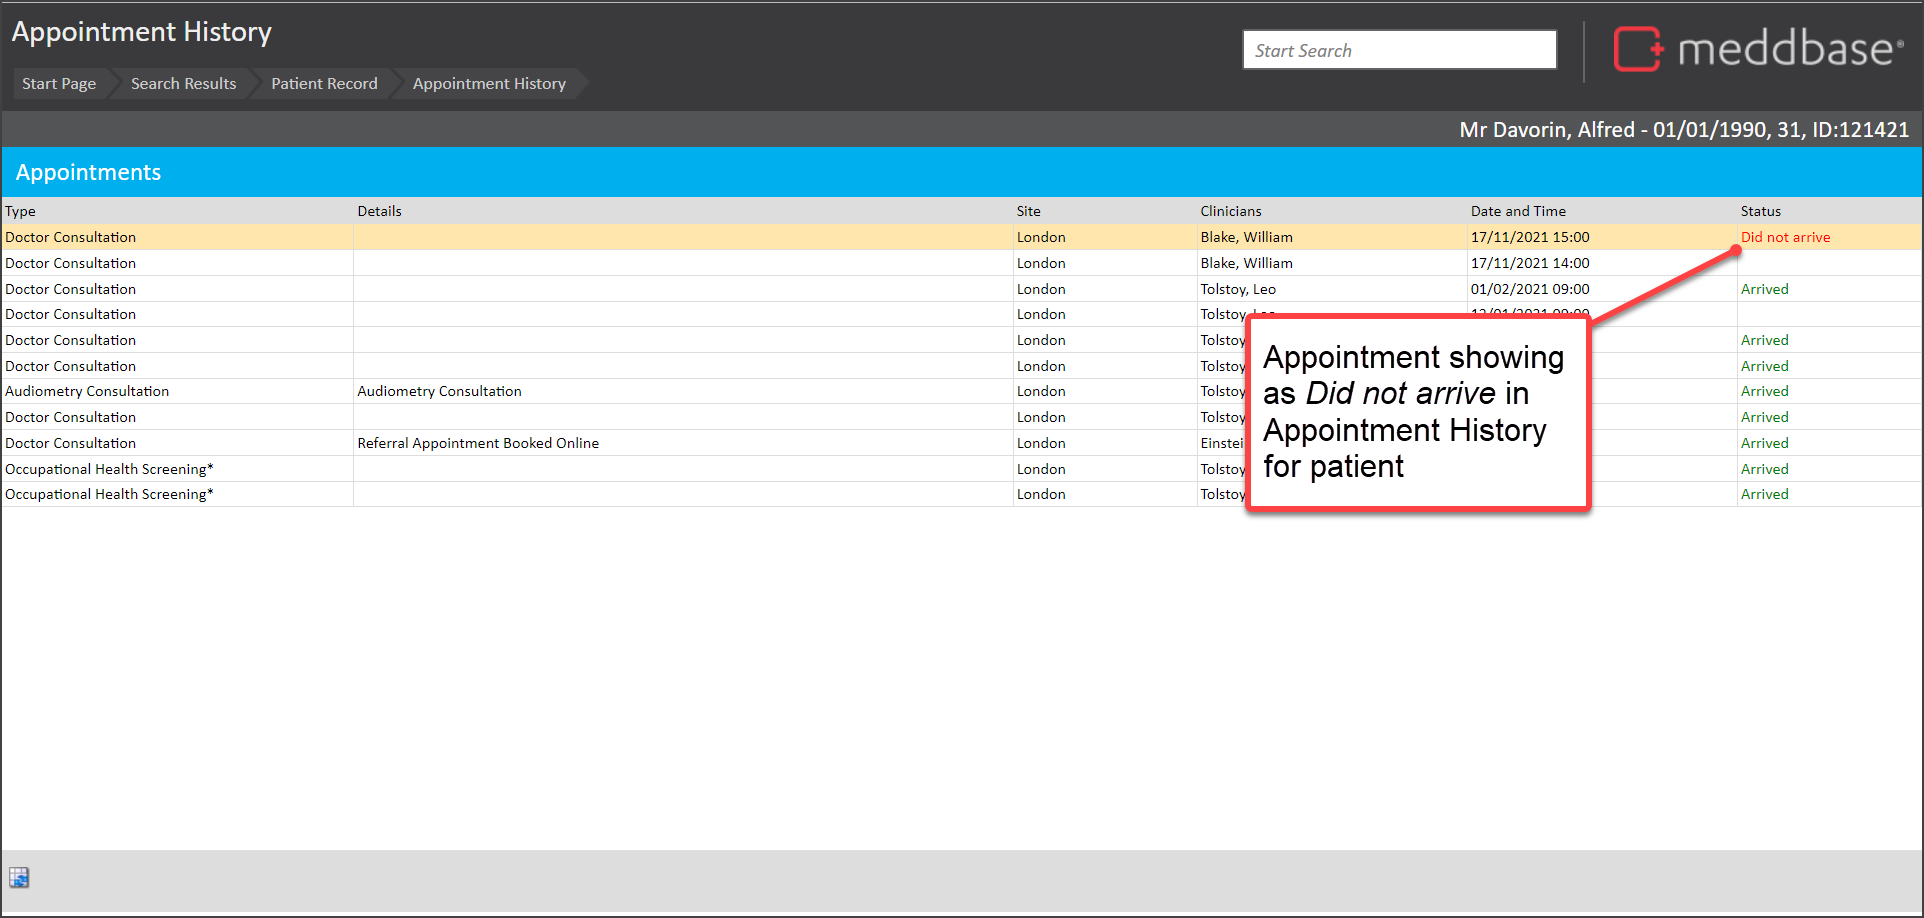Return to the Patient Record breadcrumb
This screenshot has width=1924, height=918.
[324, 84]
